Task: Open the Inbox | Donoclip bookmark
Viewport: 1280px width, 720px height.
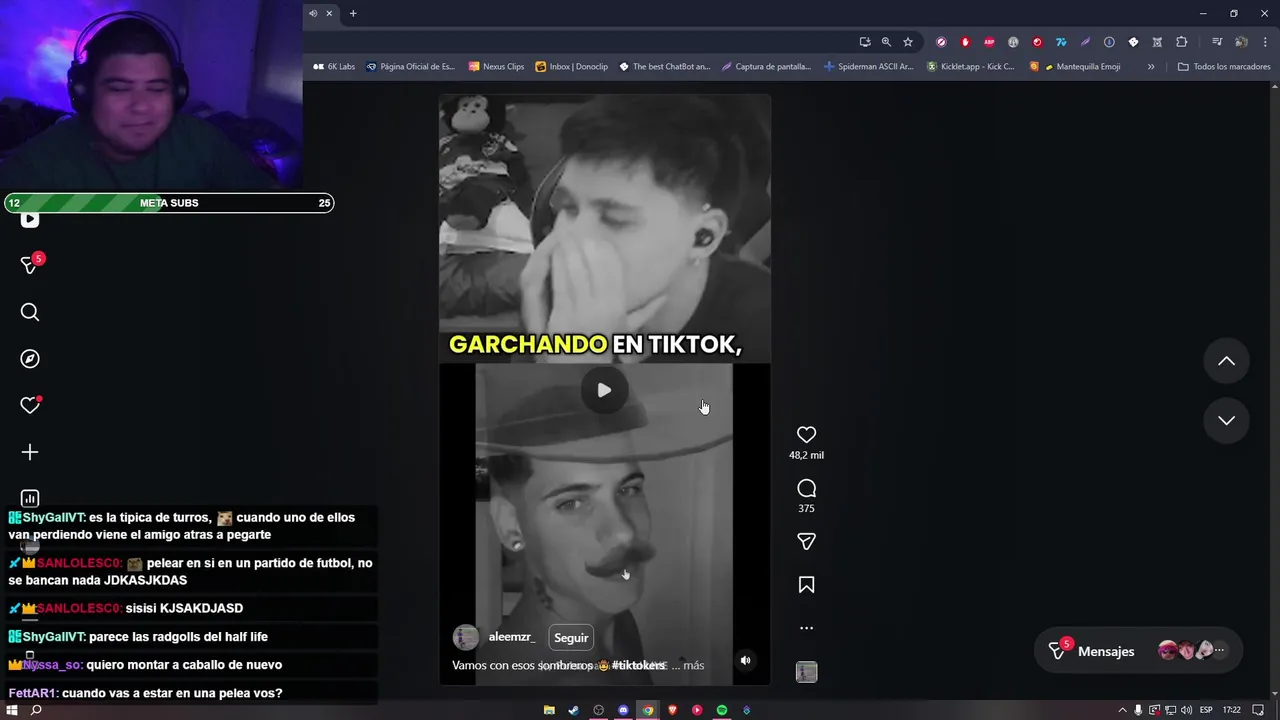Action: click(x=571, y=67)
